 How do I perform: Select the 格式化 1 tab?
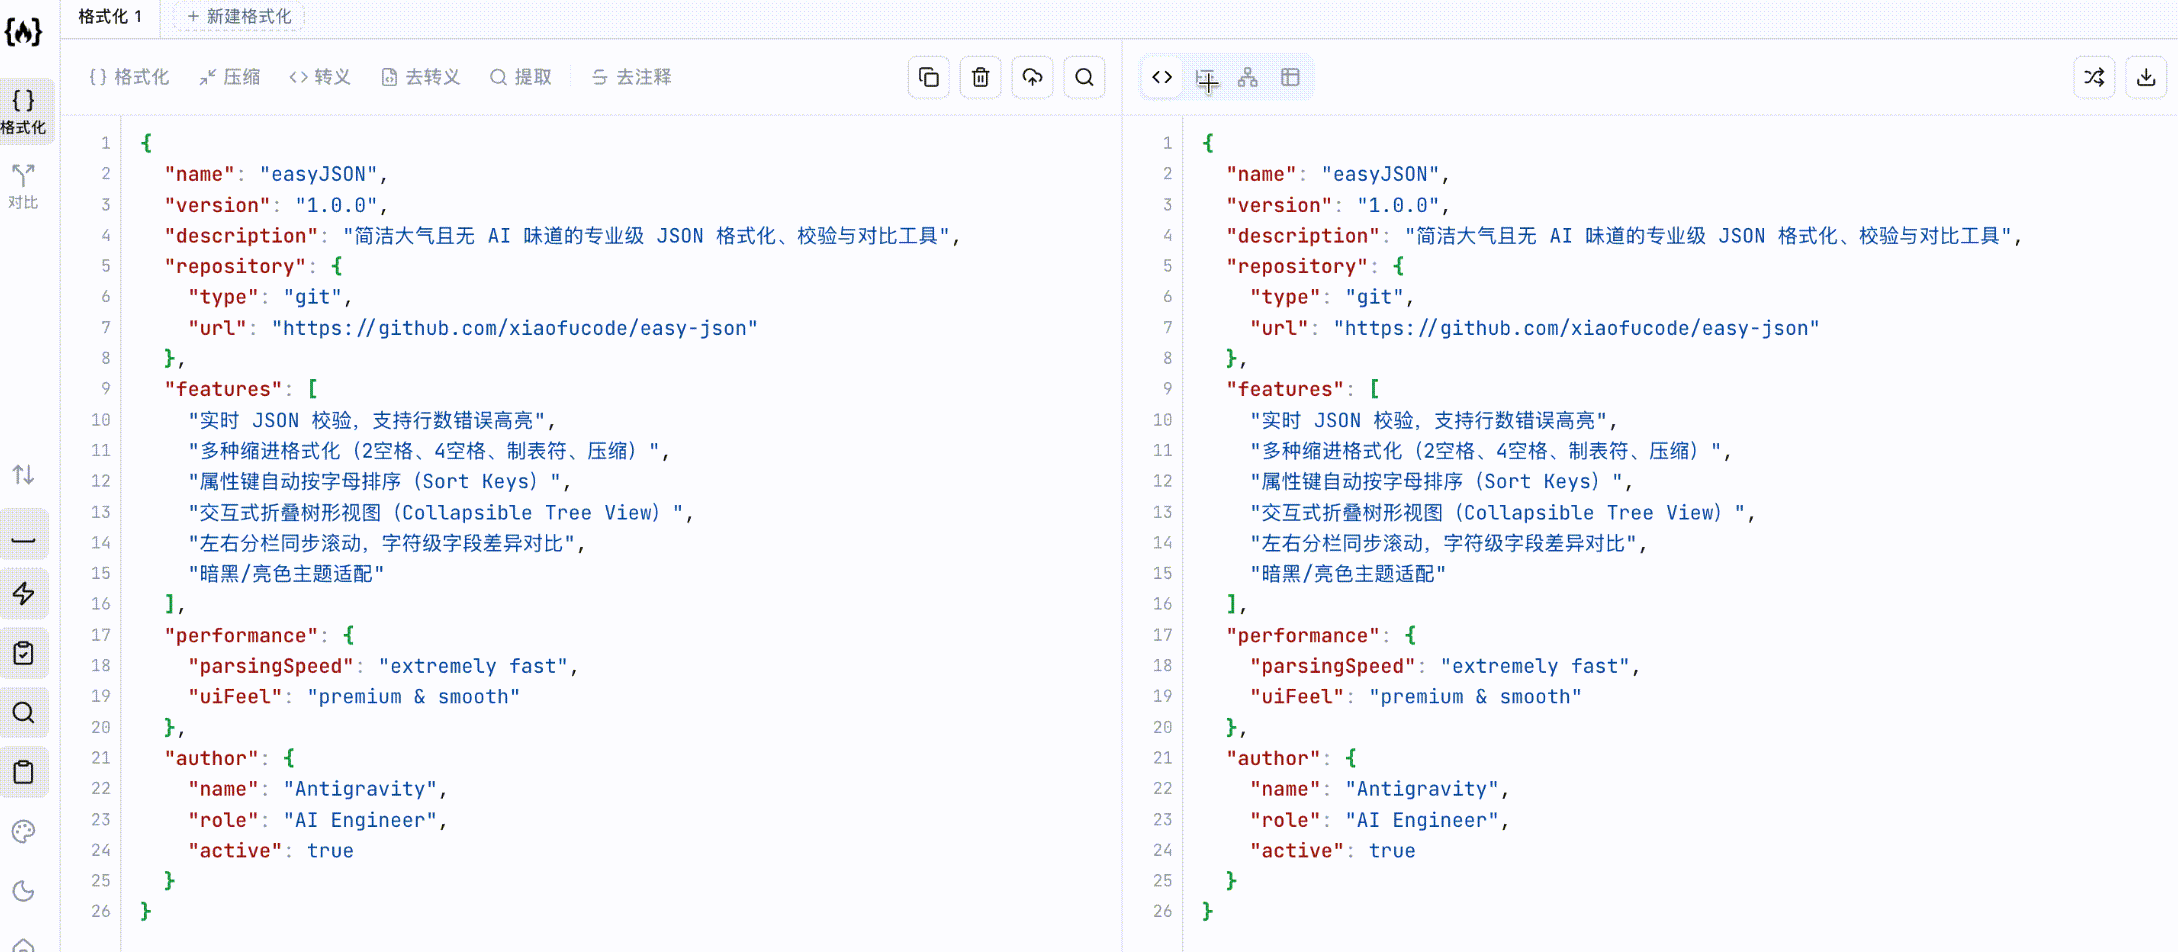point(110,16)
